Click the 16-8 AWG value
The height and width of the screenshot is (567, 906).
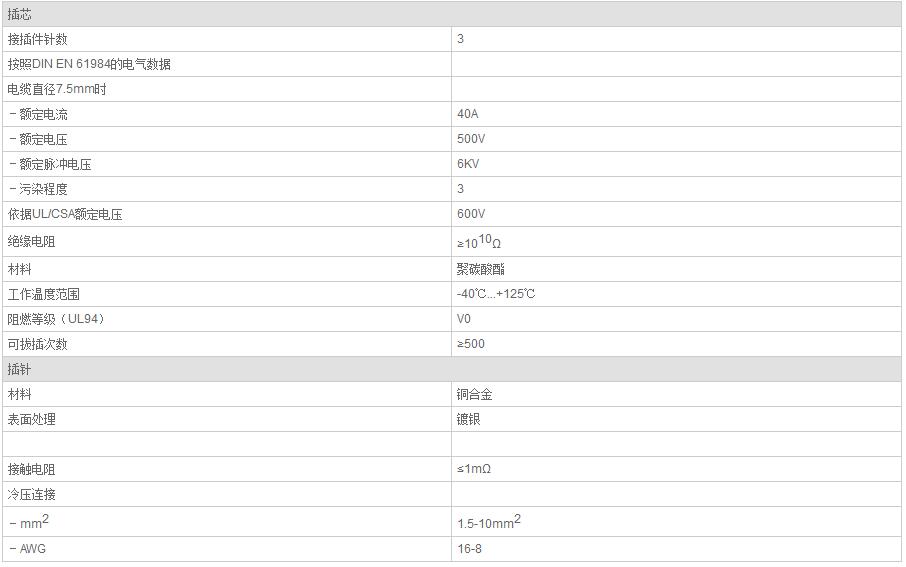pyautogui.click(x=469, y=549)
